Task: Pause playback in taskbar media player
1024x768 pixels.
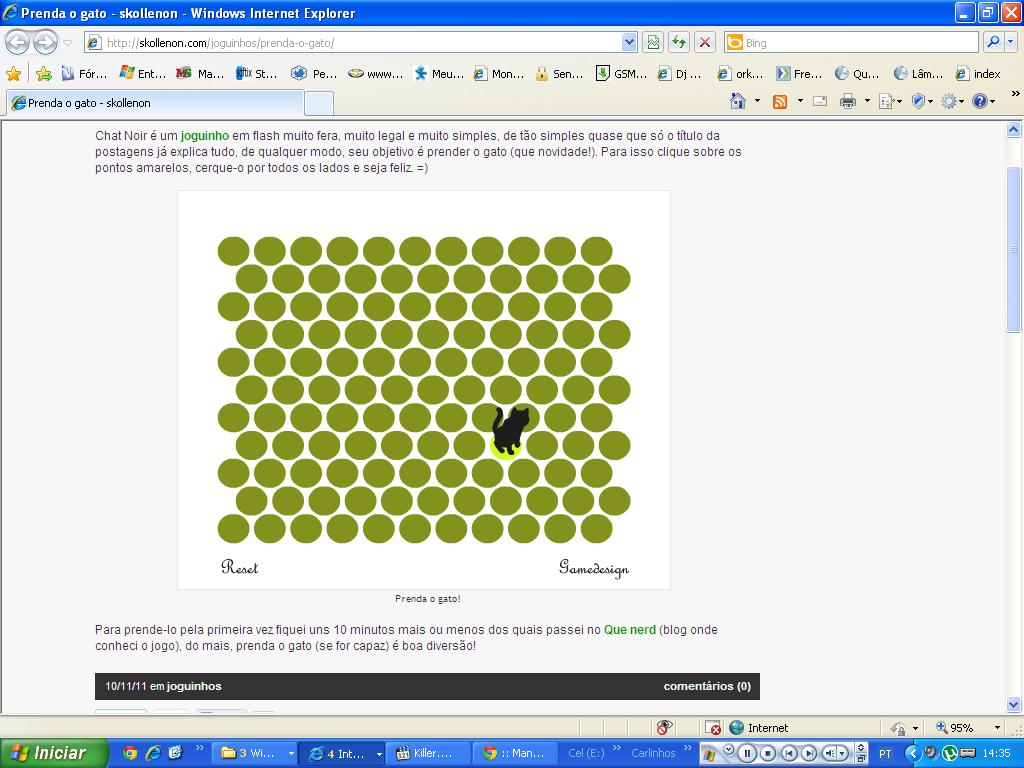Action: 748,754
